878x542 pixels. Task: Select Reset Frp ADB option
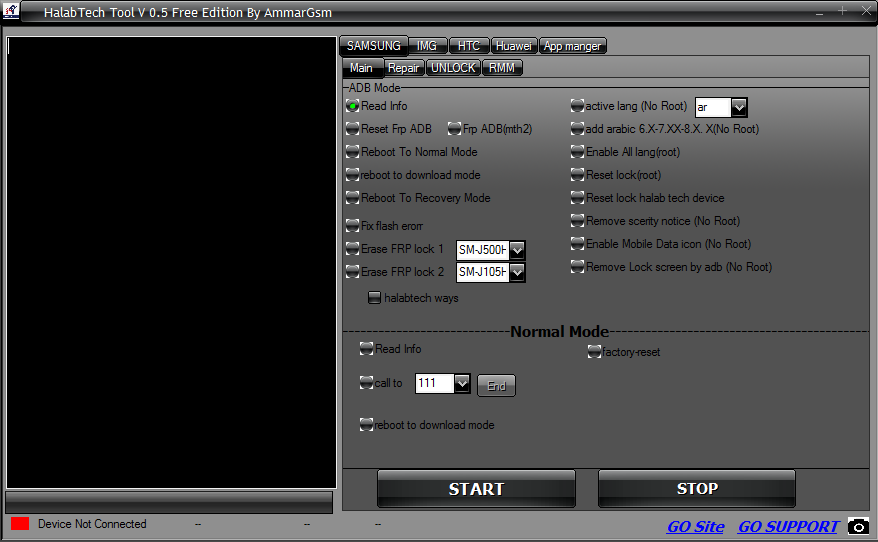point(352,129)
